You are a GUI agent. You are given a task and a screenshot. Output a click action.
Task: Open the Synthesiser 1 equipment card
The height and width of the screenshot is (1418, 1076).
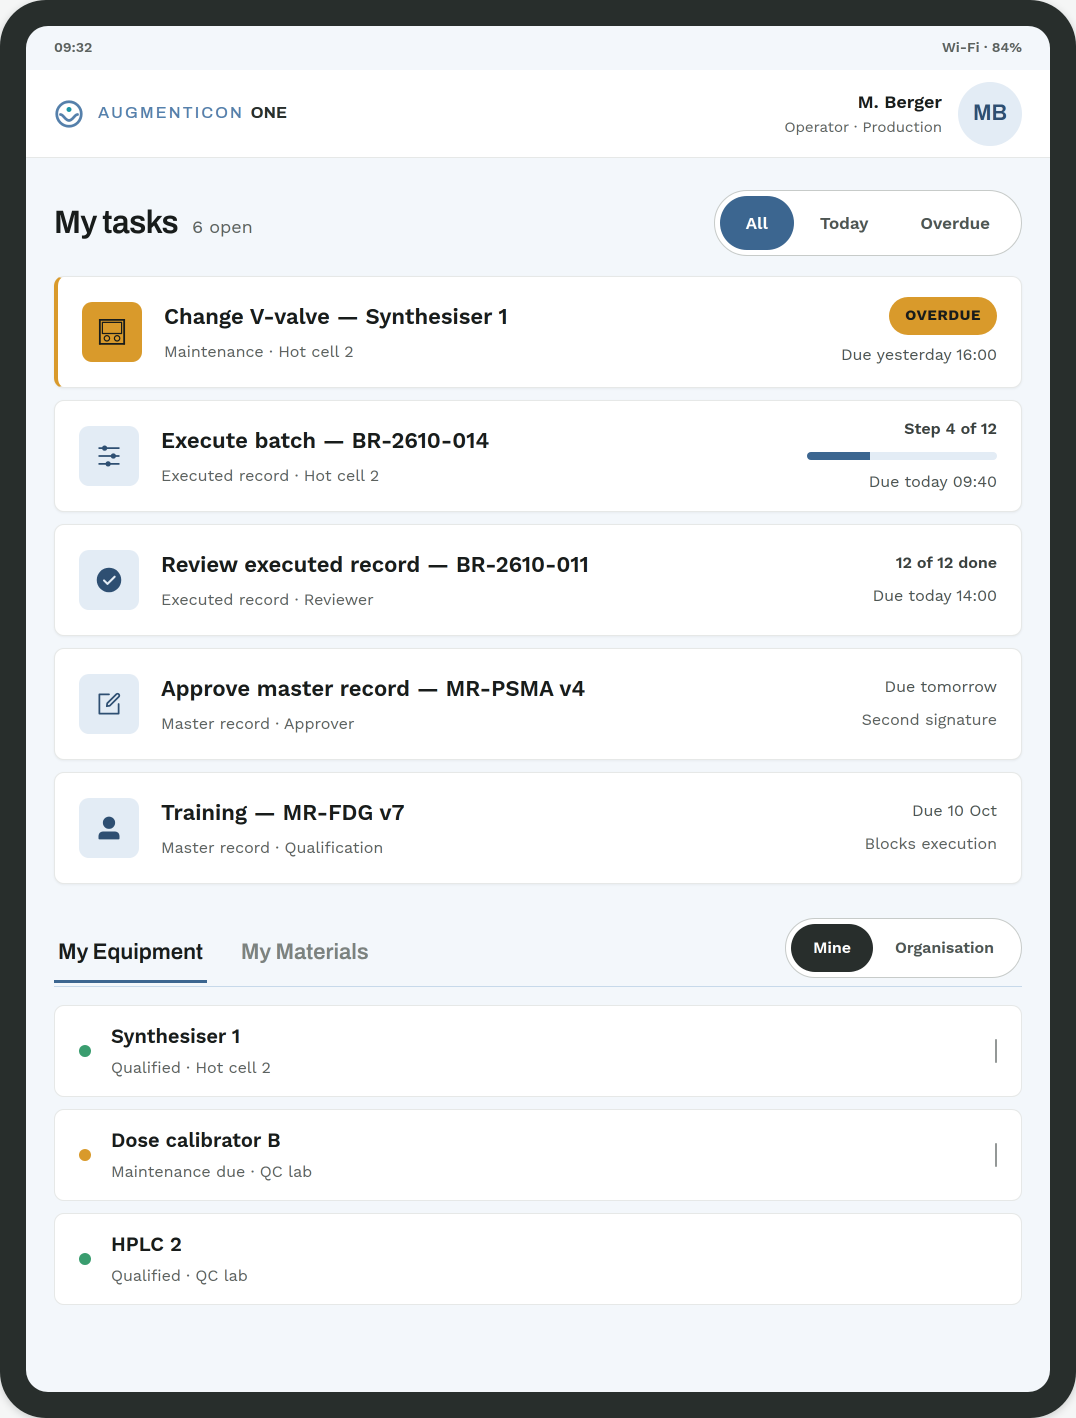(538, 1051)
